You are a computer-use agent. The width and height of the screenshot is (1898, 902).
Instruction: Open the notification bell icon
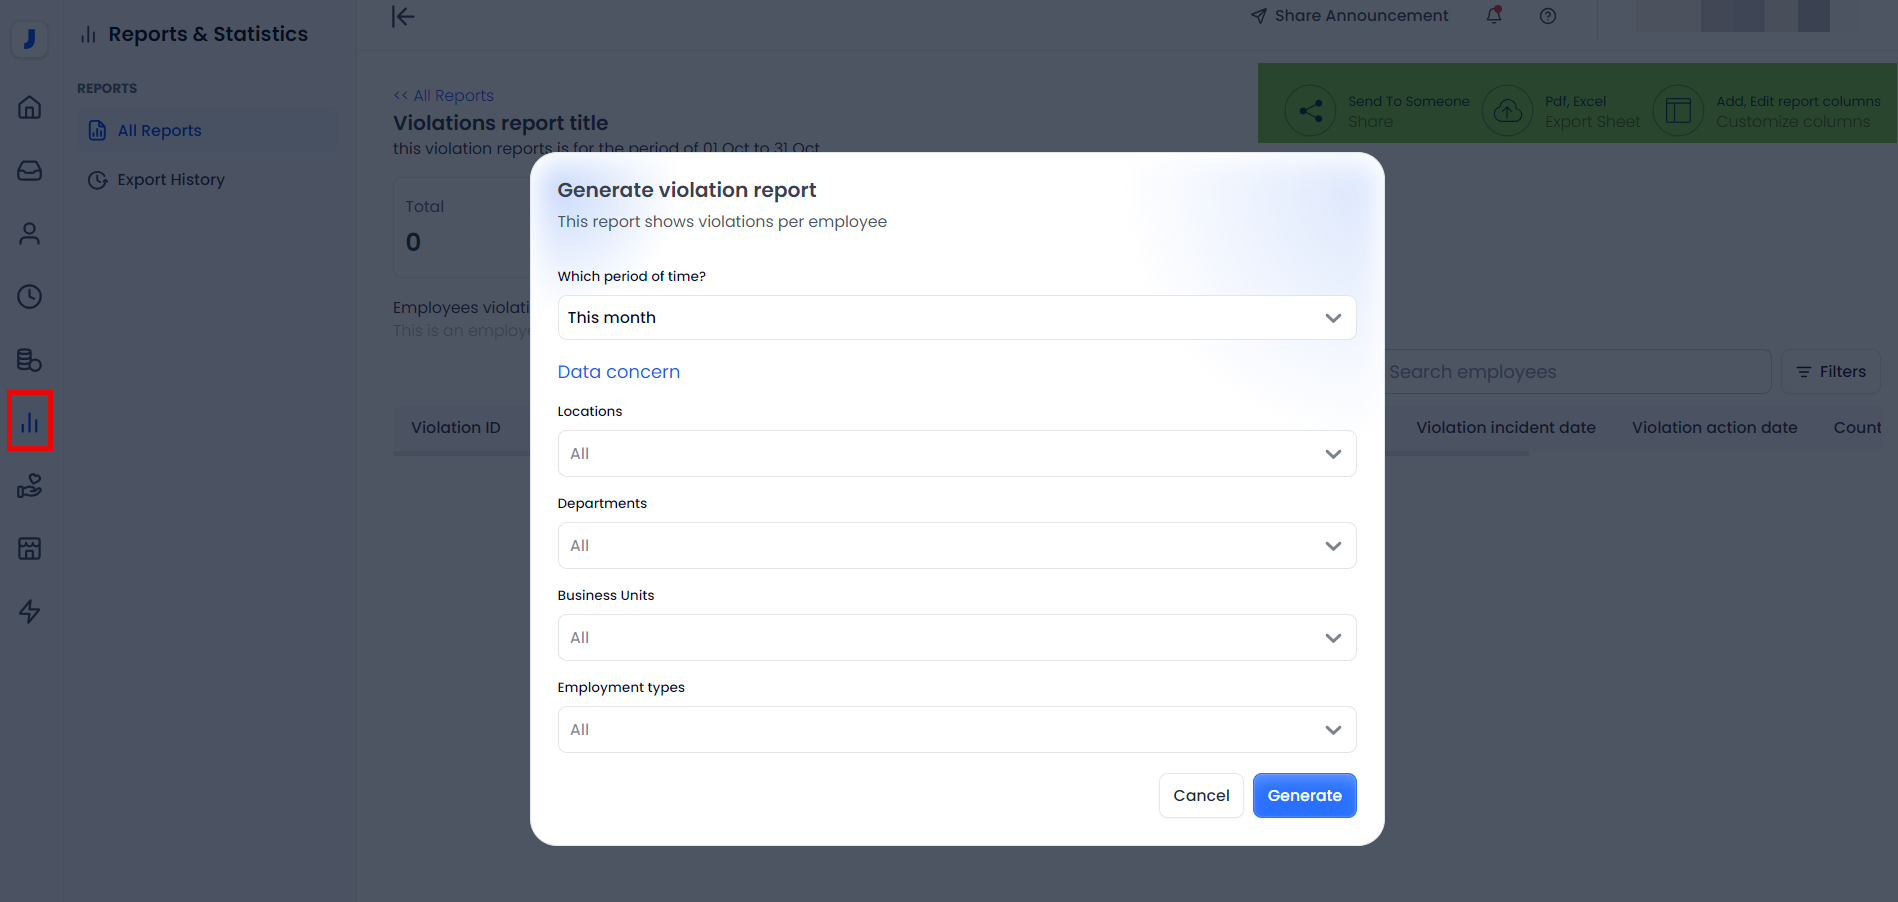[1494, 16]
